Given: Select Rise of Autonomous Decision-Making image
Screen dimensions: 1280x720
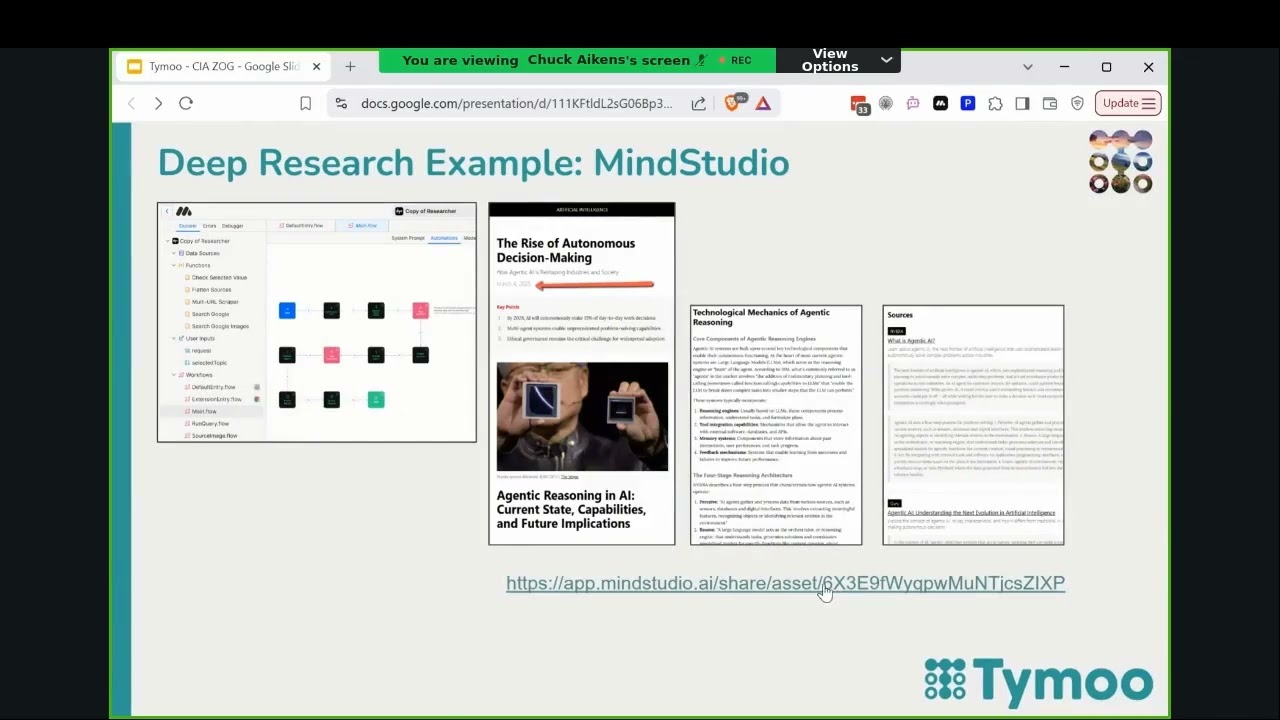Looking at the screenshot, I should point(582,373).
